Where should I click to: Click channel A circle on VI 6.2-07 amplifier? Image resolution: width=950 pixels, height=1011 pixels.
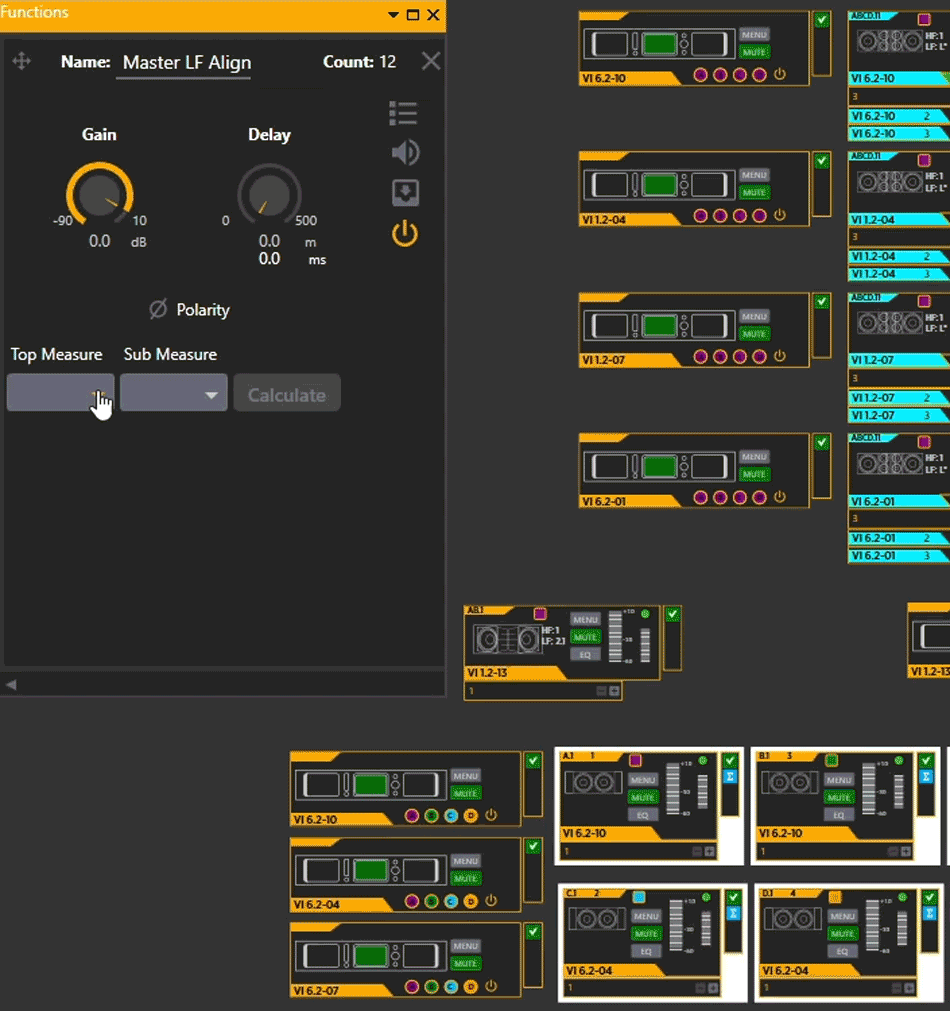pyautogui.click(x=412, y=987)
